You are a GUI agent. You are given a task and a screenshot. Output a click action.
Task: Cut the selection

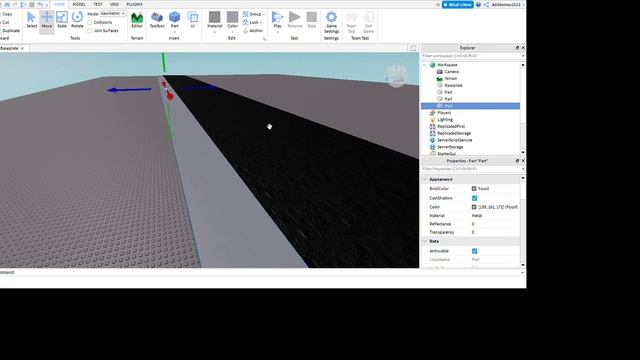[5, 22]
